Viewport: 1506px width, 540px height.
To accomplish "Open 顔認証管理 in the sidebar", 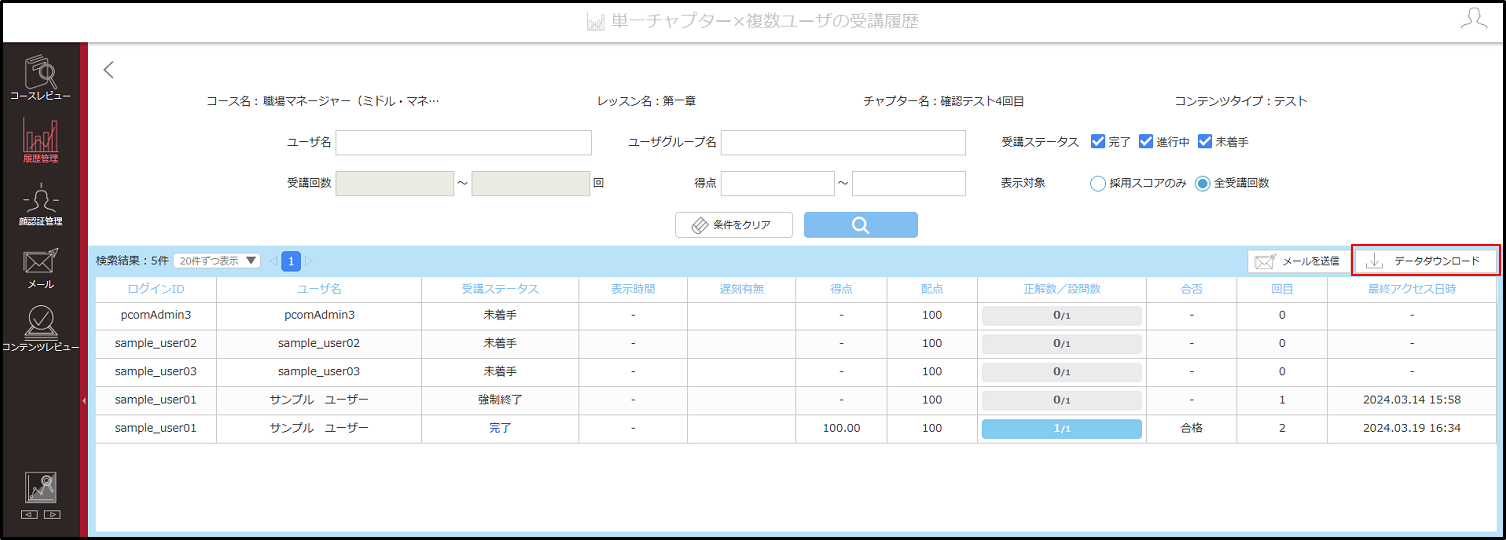I will click(41, 205).
